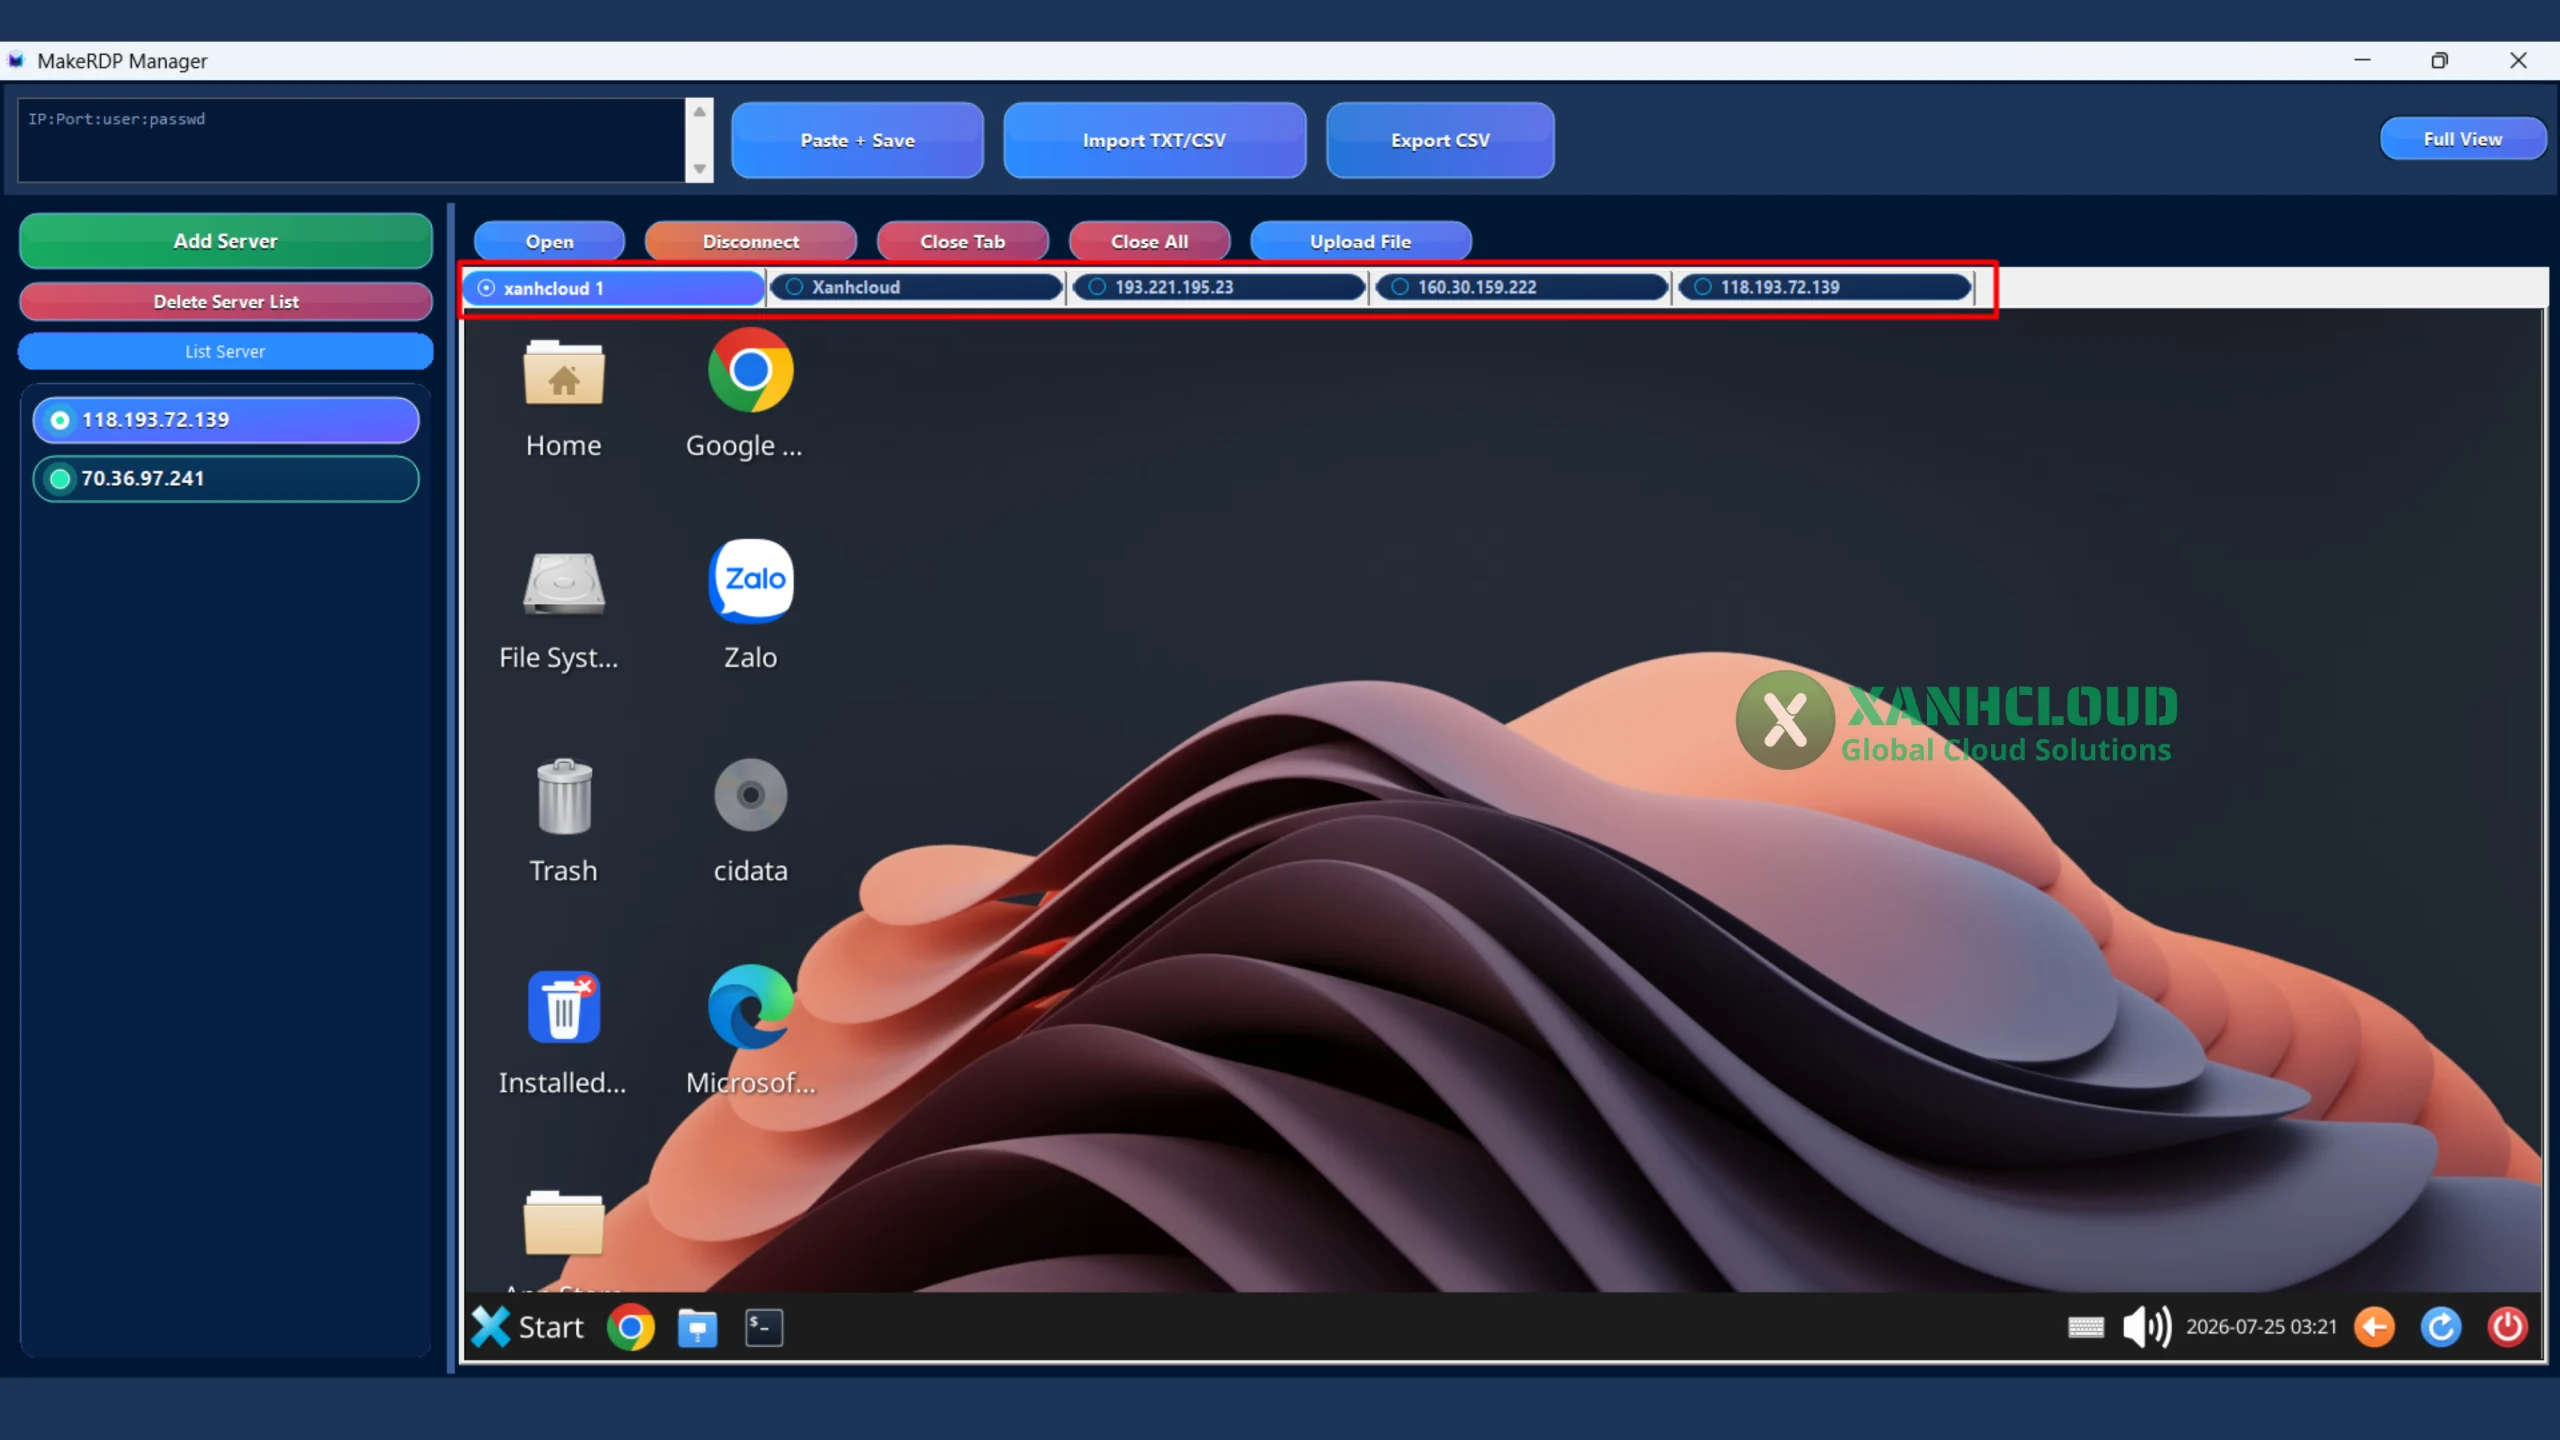Click the blue refresh/restart icon
This screenshot has height=1440, width=2560.
click(2441, 1327)
